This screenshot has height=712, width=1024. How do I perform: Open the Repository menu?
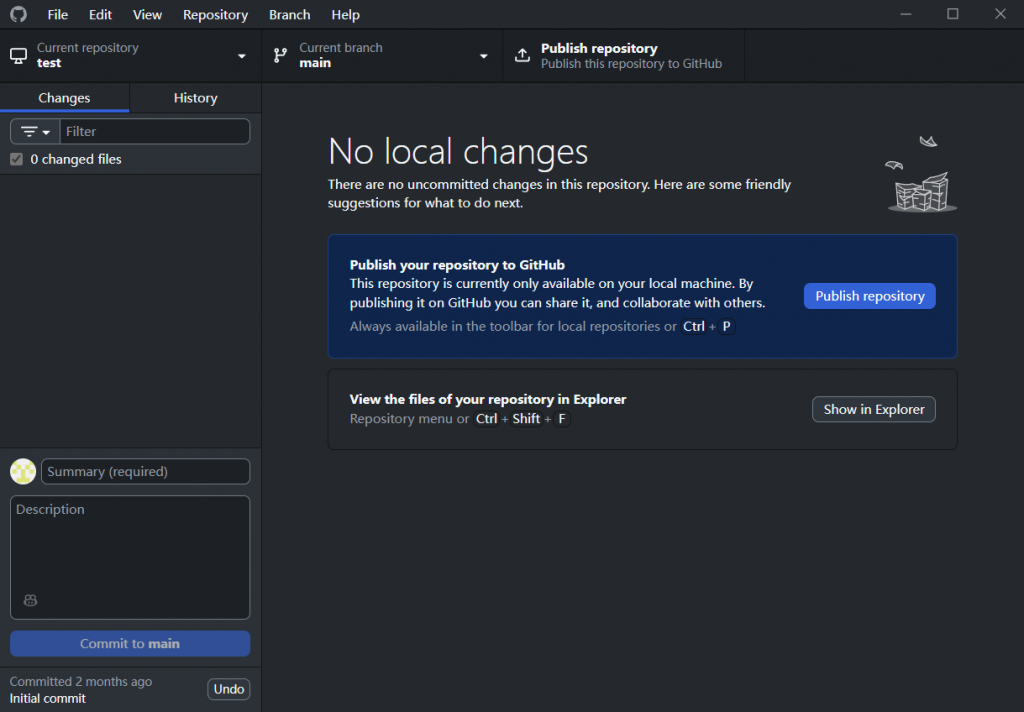[x=215, y=14]
